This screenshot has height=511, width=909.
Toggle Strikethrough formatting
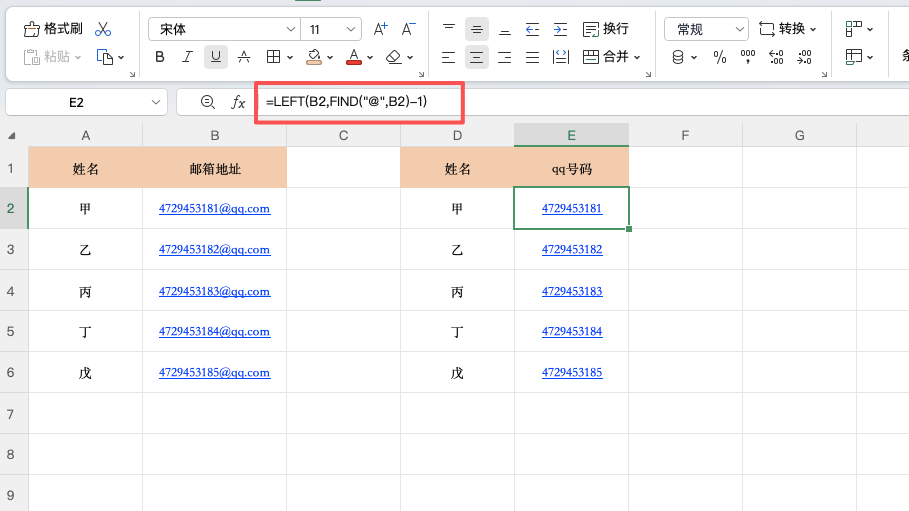coord(244,57)
